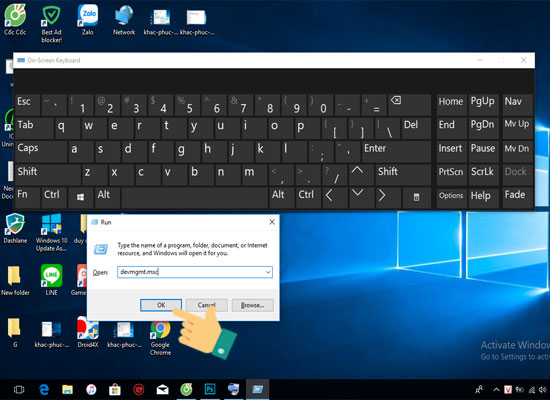The height and width of the screenshot is (400, 550).
Task: Open Mail app from the taskbar
Action: pos(162,389)
